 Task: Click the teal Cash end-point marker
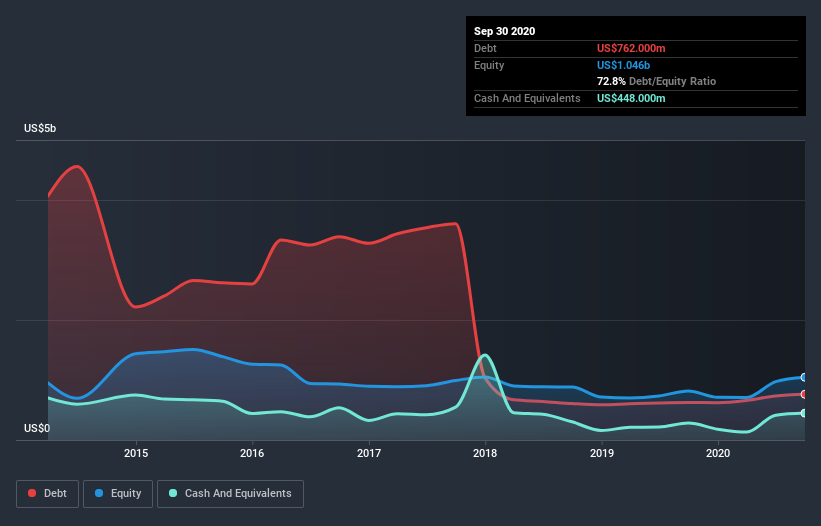pos(804,413)
